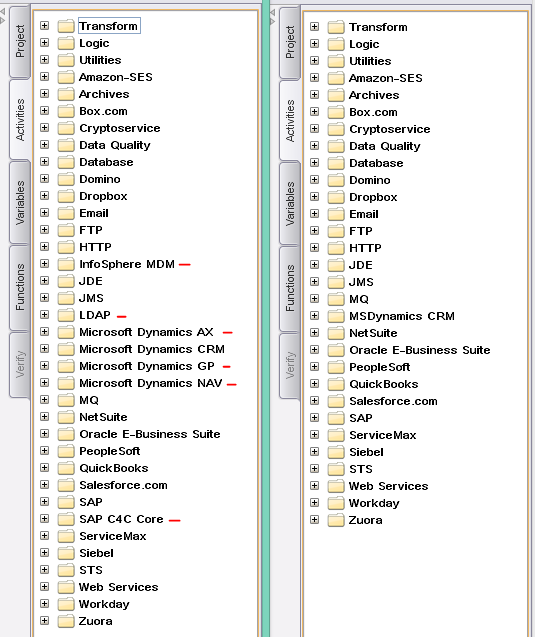
Task: Click the Domino folder icon in left panel
Action: 66,179
